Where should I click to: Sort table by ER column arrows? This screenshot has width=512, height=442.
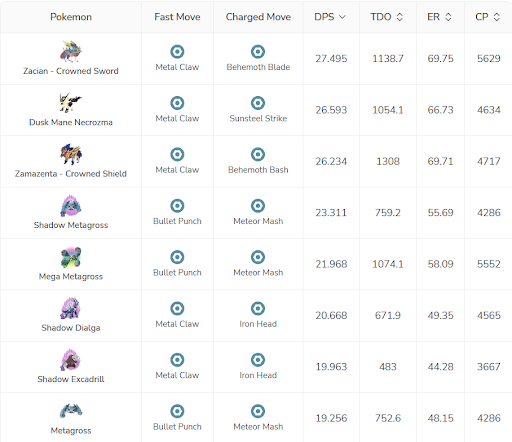448,17
